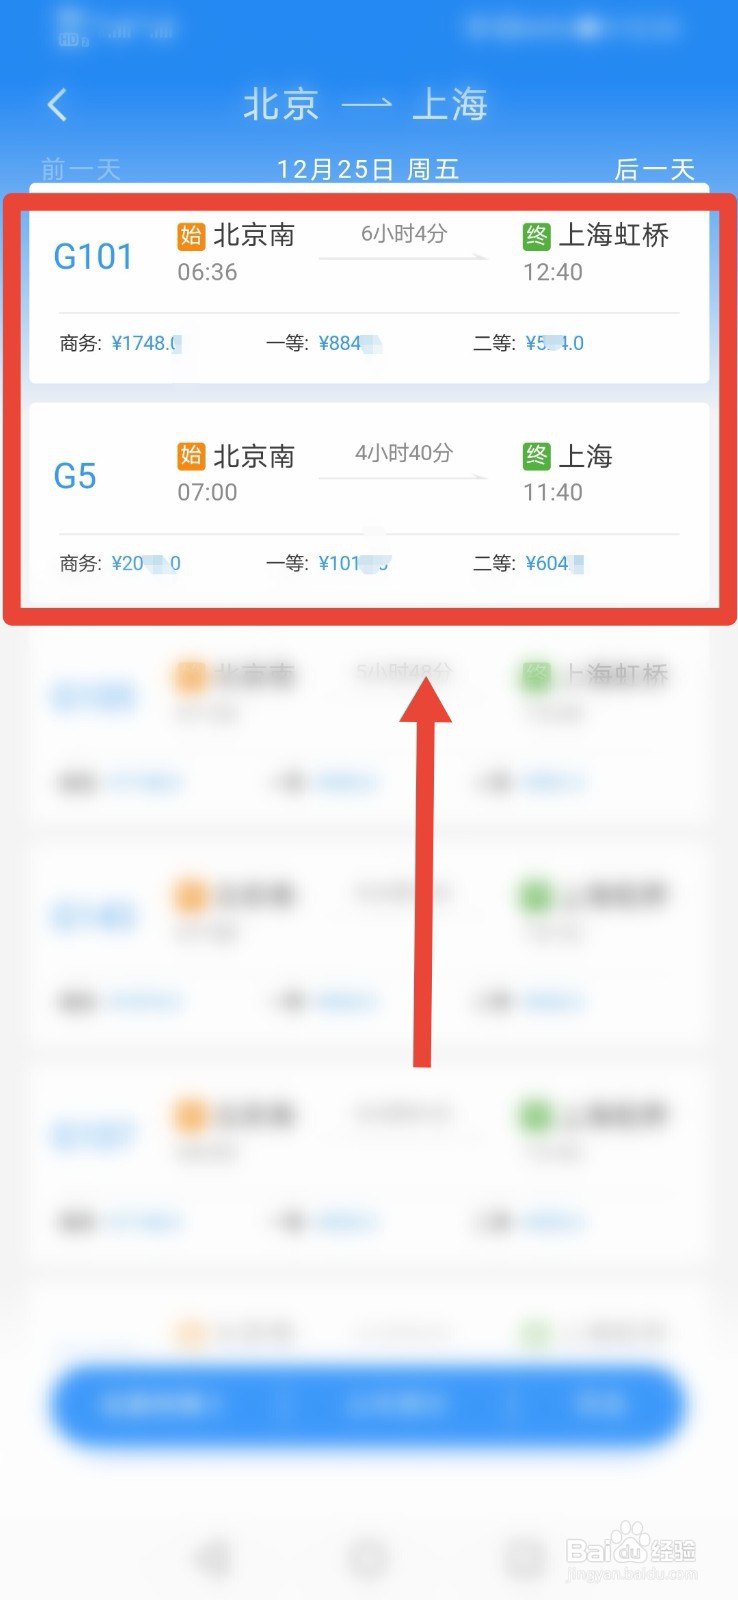738x1600 pixels.
Task: Tap 北京 — 上海 route title
Action: [366, 104]
